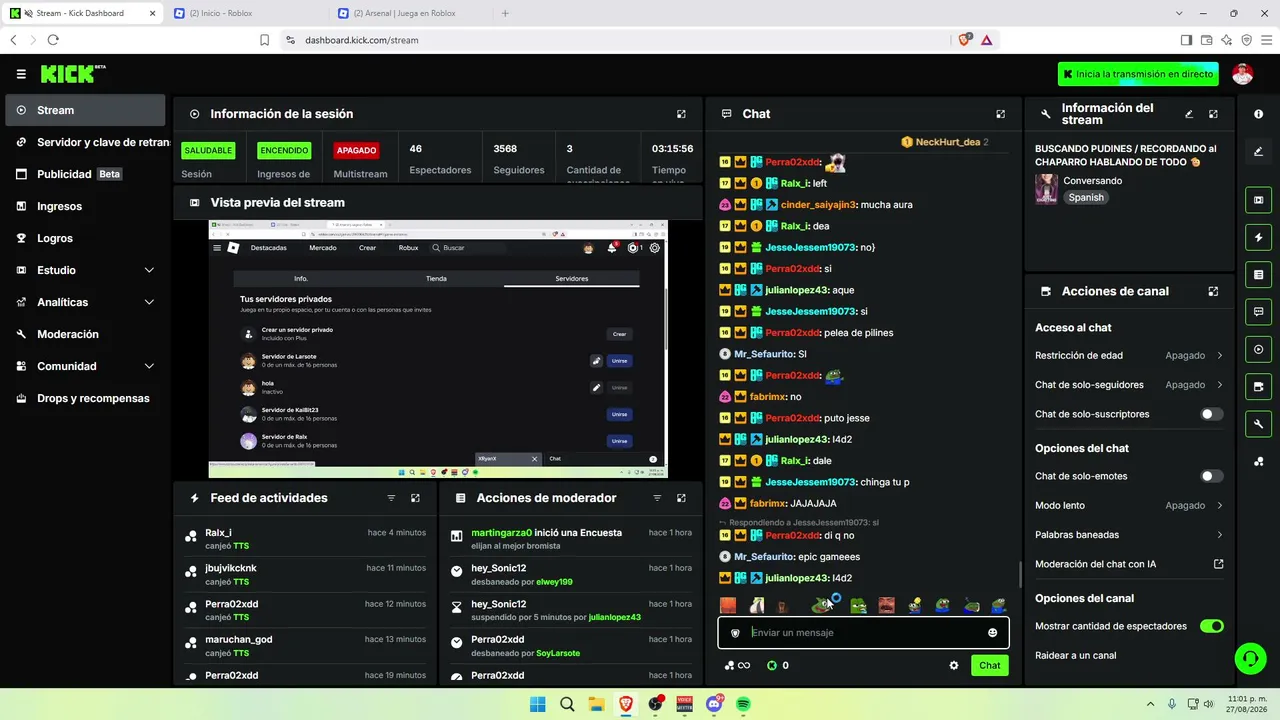Go to Publicidad in the sidebar

85,174
